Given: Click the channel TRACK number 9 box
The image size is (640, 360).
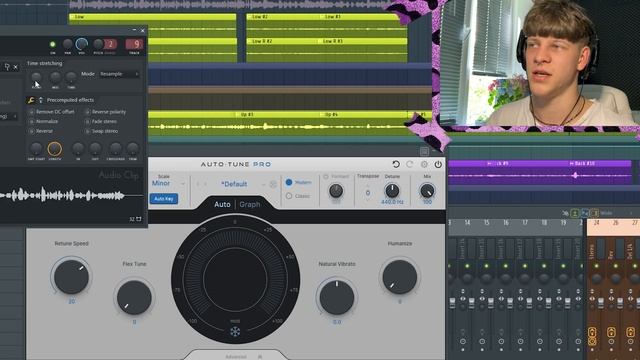Looking at the screenshot, I should tap(134, 44).
